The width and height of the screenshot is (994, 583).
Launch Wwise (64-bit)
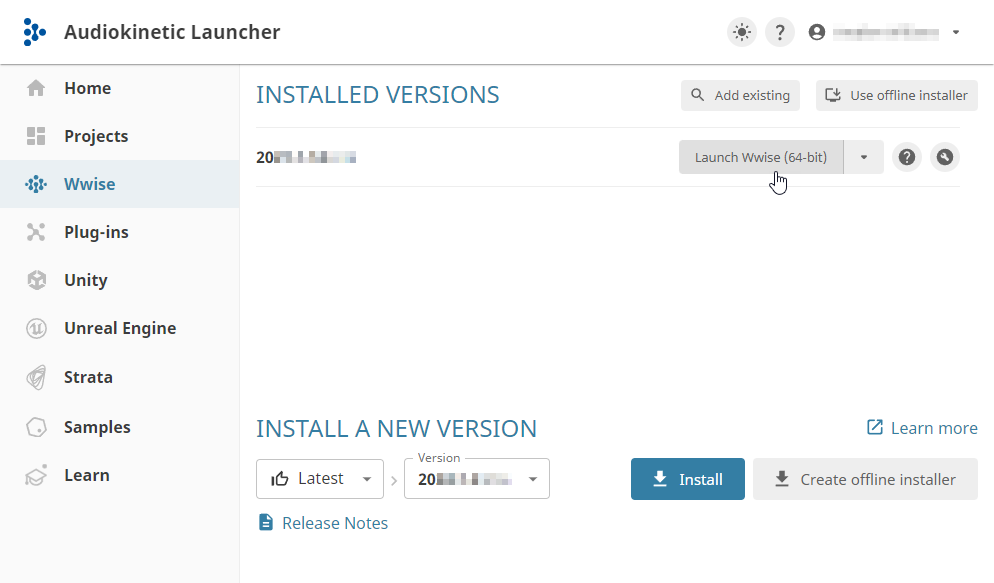(x=760, y=157)
